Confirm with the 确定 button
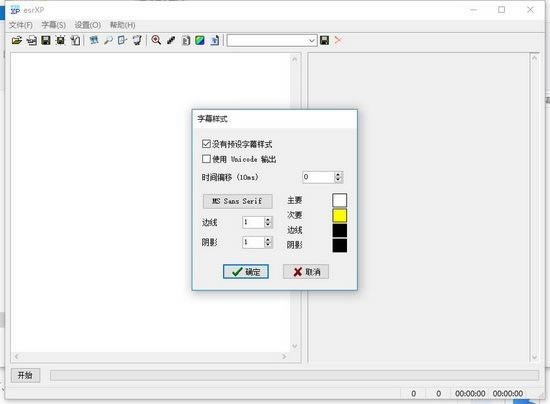 coord(246,272)
